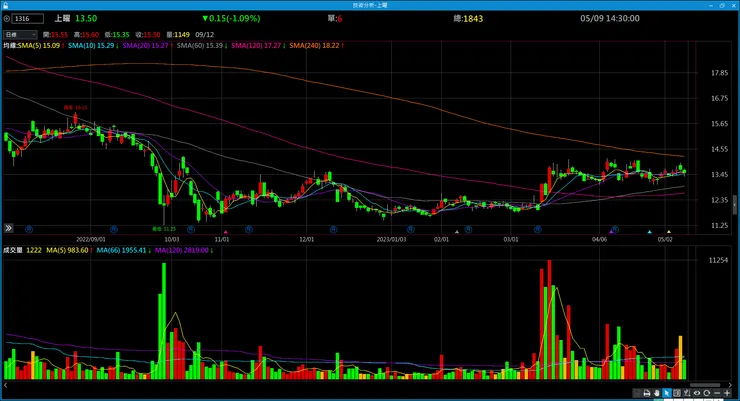Expand the panel with the double-chevron button
The image size is (740, 401).
click(x=8, y=228)
